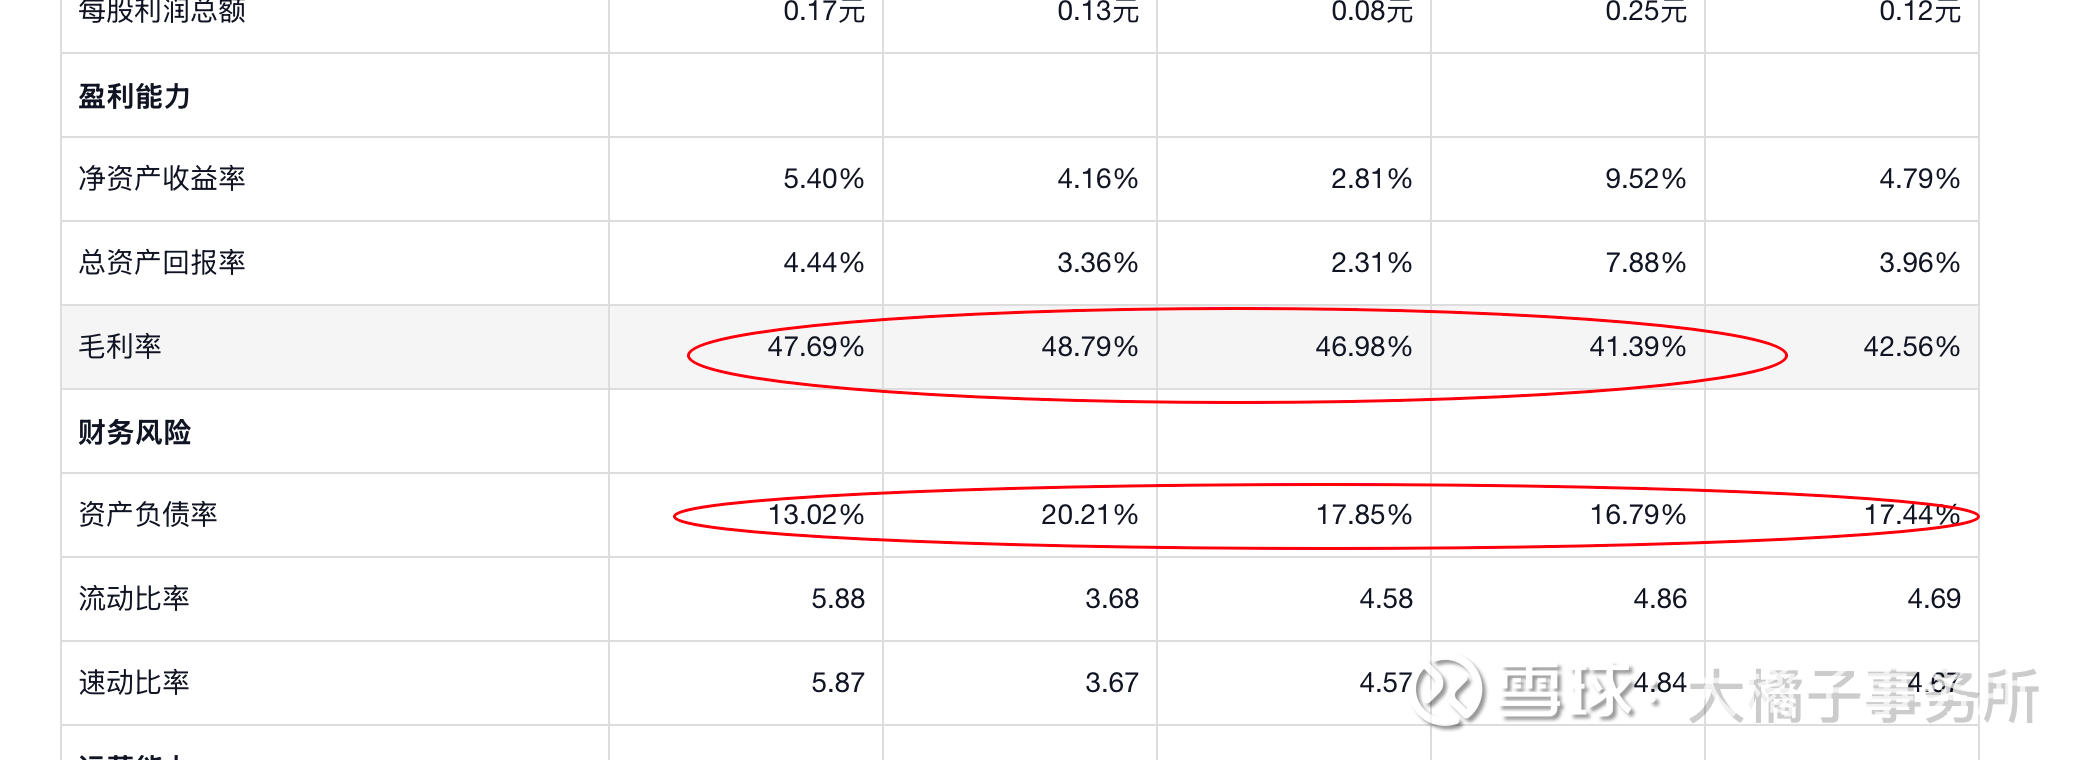Select the 42.56% gross margin cell
2100x760 pixels.
click(x=1911, y=347)
